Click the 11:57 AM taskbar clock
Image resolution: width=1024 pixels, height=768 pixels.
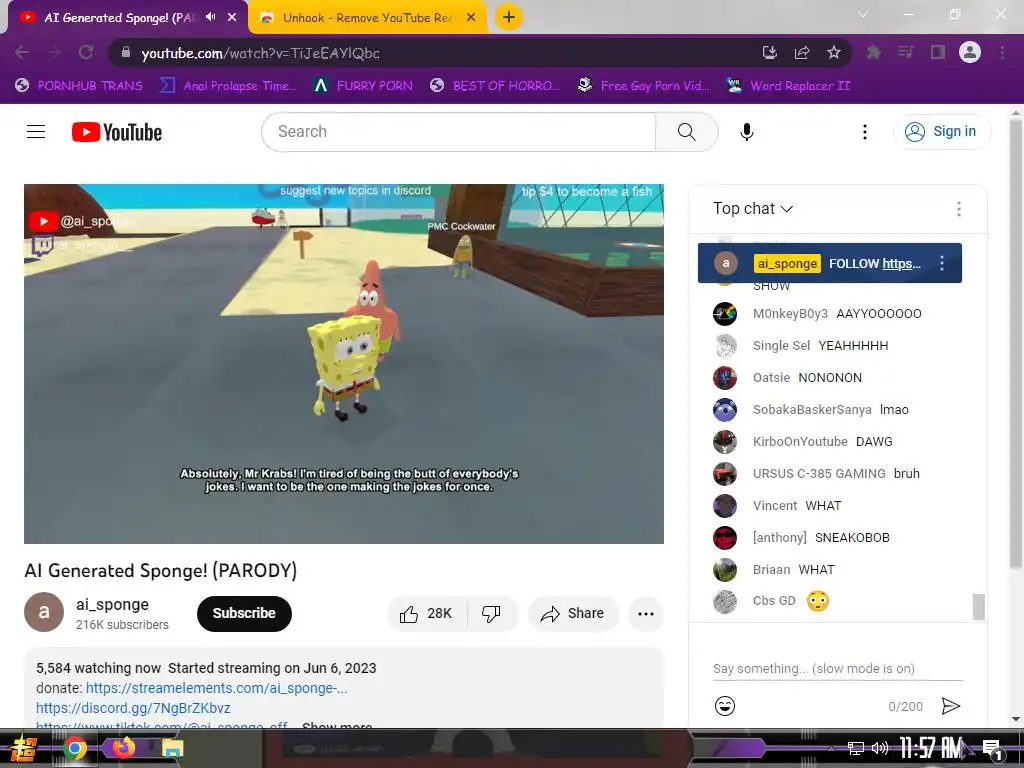click(x=931, y=748)
